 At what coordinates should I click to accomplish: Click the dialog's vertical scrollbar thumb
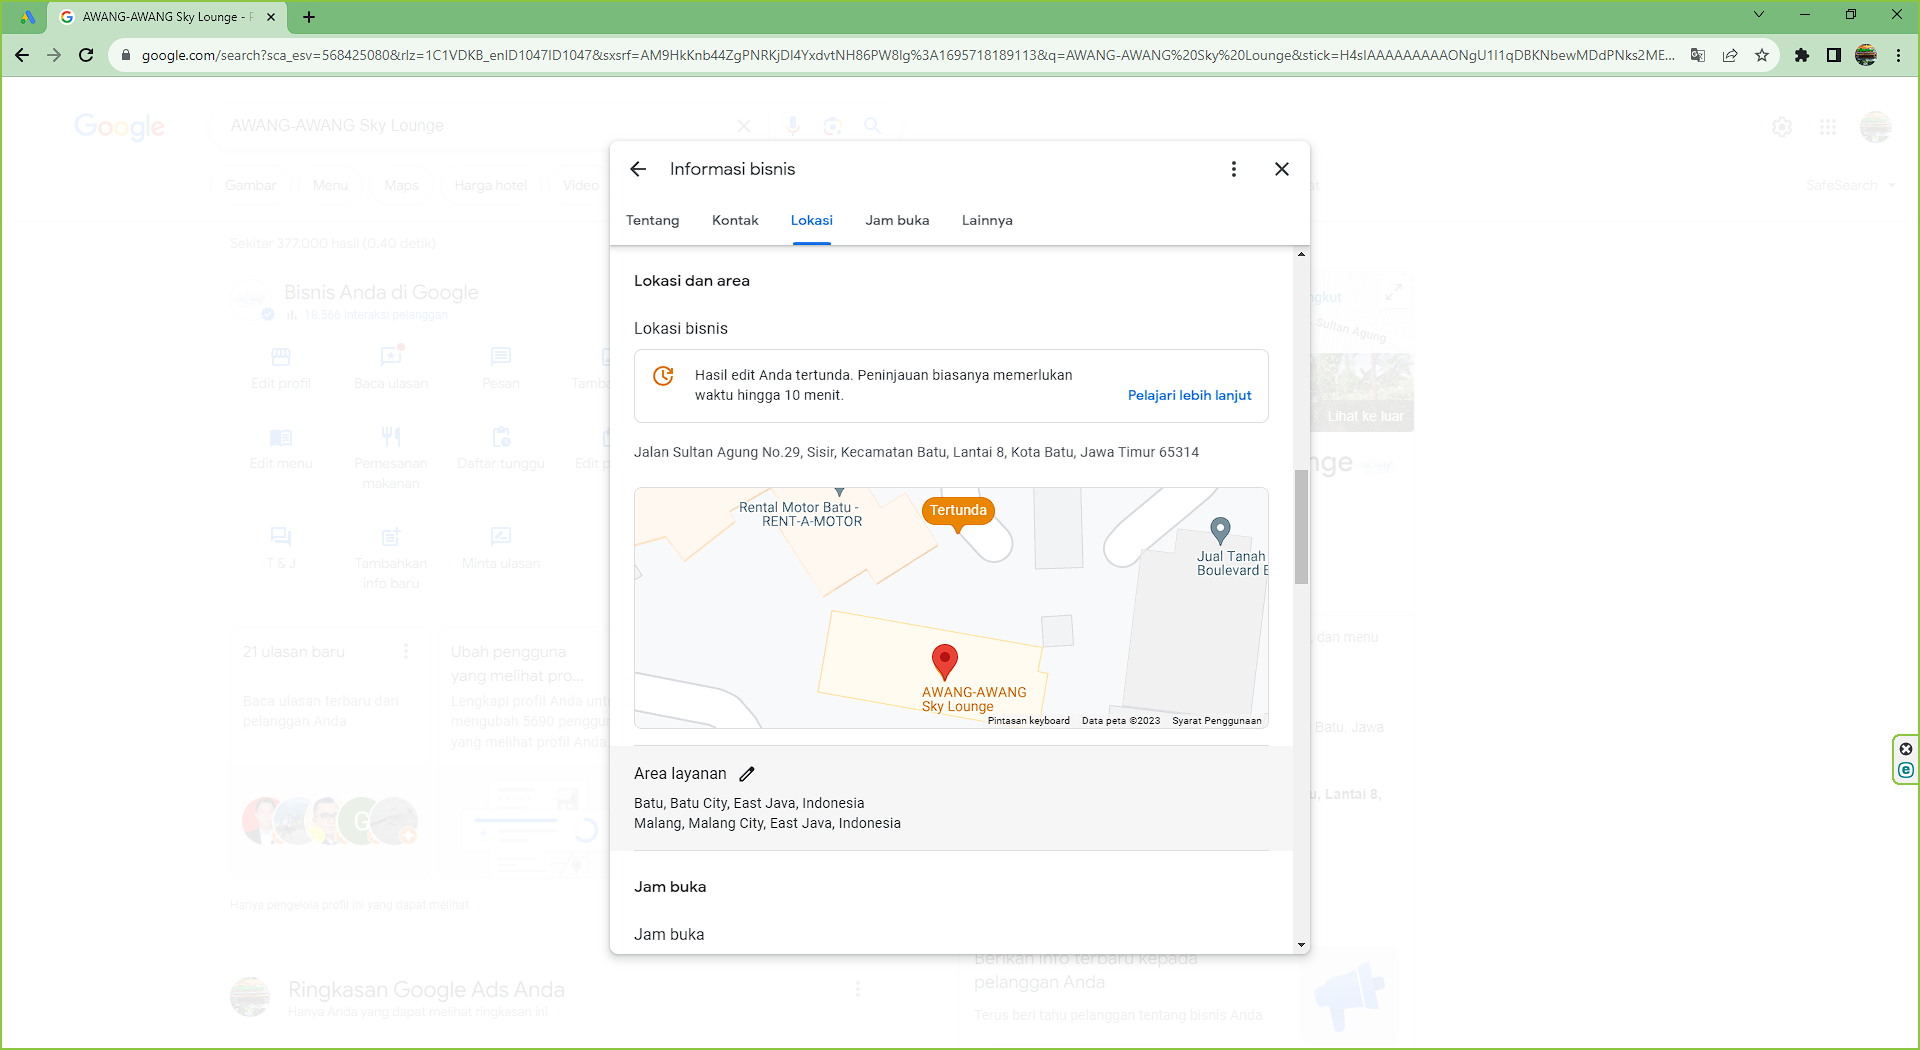[x=1301, y=526]
